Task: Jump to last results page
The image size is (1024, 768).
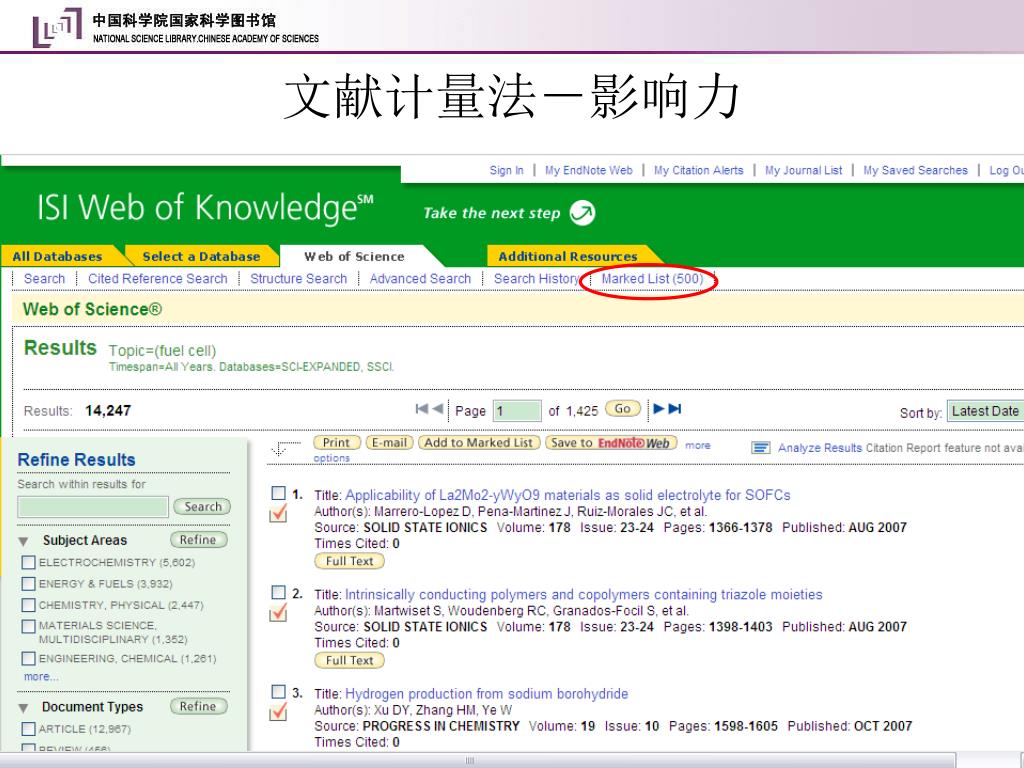Action: 675,409
